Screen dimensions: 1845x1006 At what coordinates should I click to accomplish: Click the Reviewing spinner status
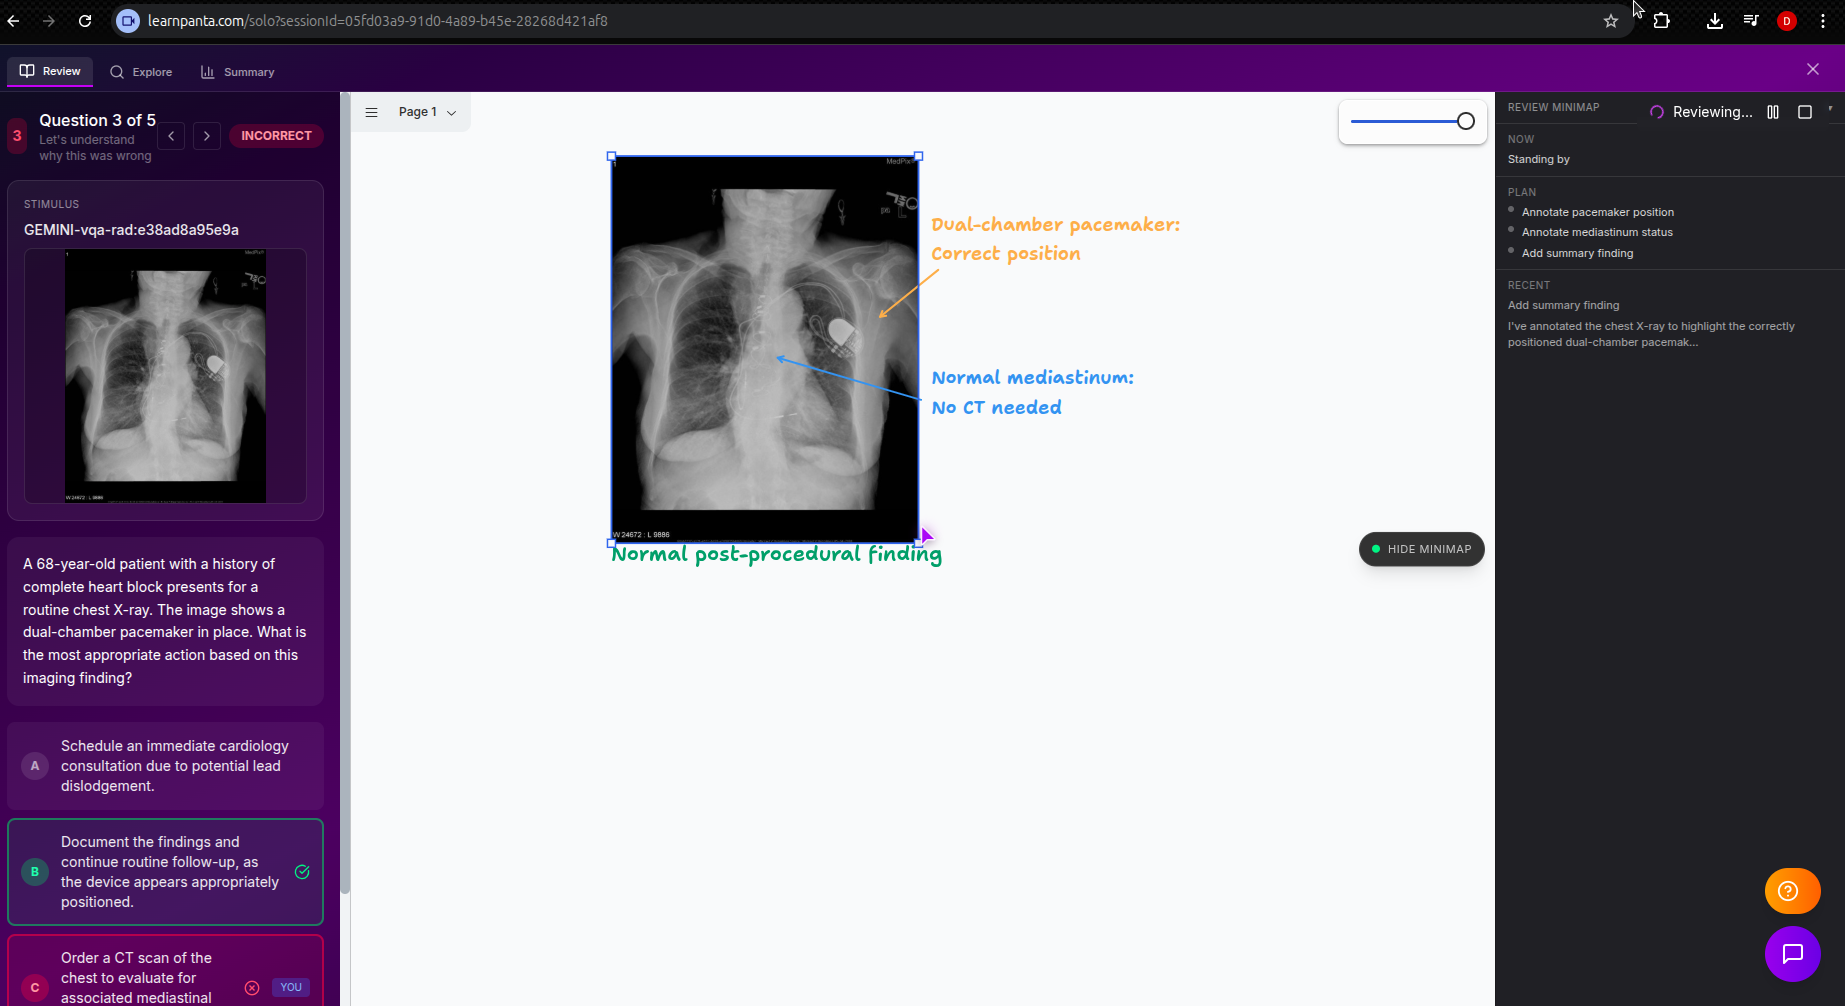1700,112
